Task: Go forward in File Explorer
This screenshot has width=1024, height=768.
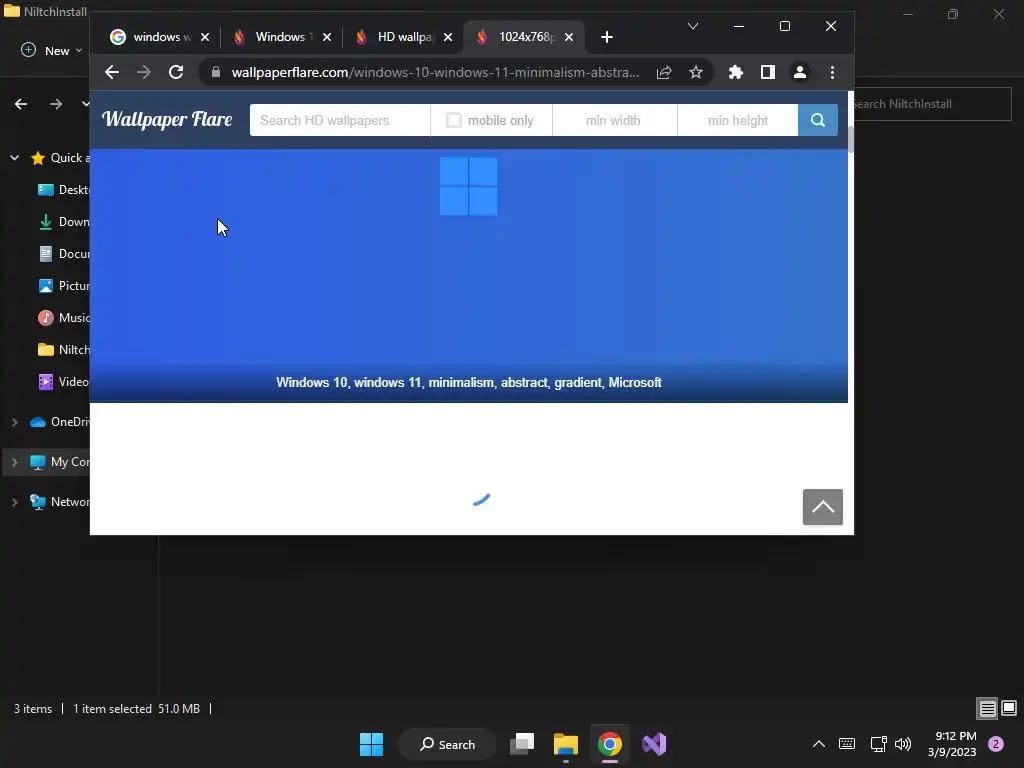Action: tap(56, 104)
